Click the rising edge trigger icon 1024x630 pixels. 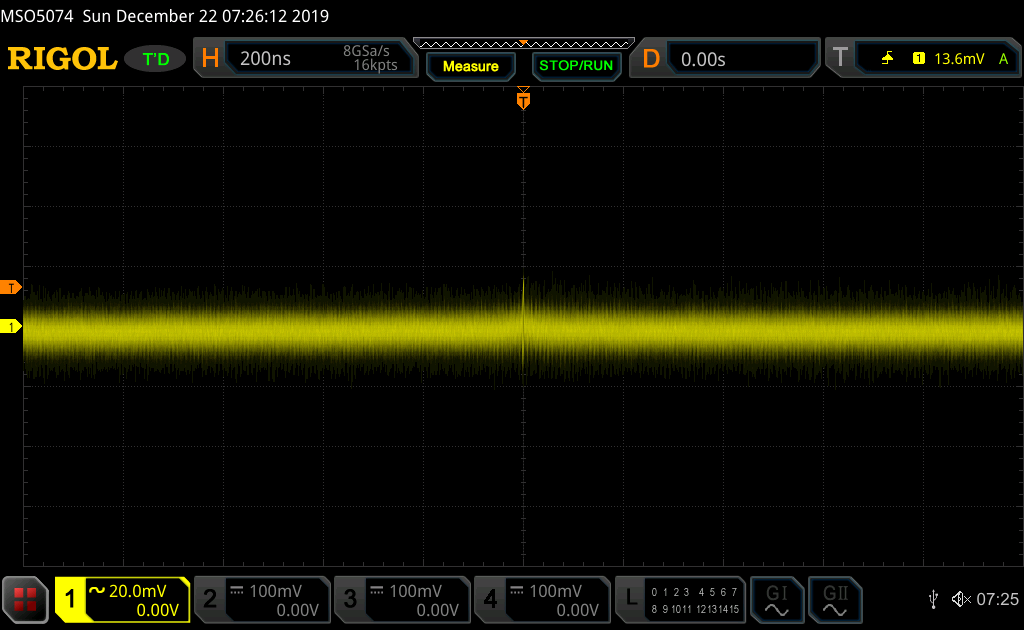[x=887, y=59]
